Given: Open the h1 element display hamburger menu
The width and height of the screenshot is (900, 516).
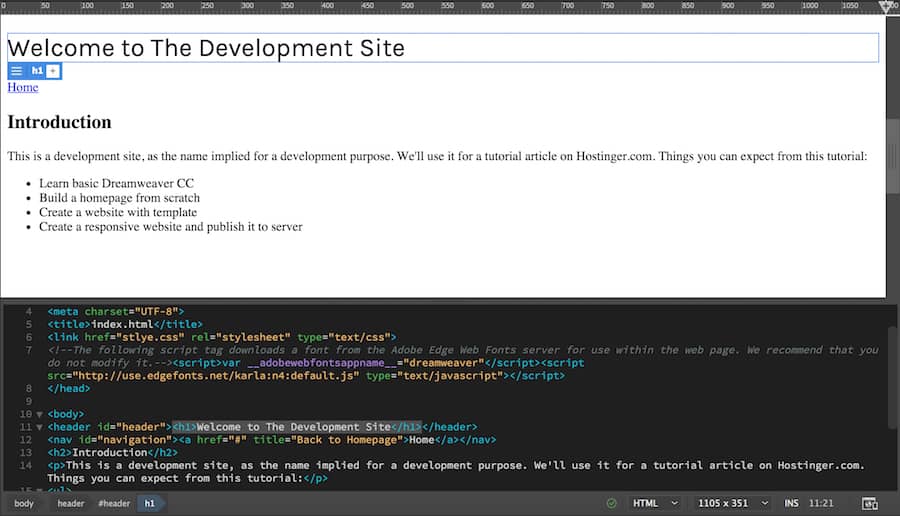Looking at the screenshot, I should pos(16,71).
